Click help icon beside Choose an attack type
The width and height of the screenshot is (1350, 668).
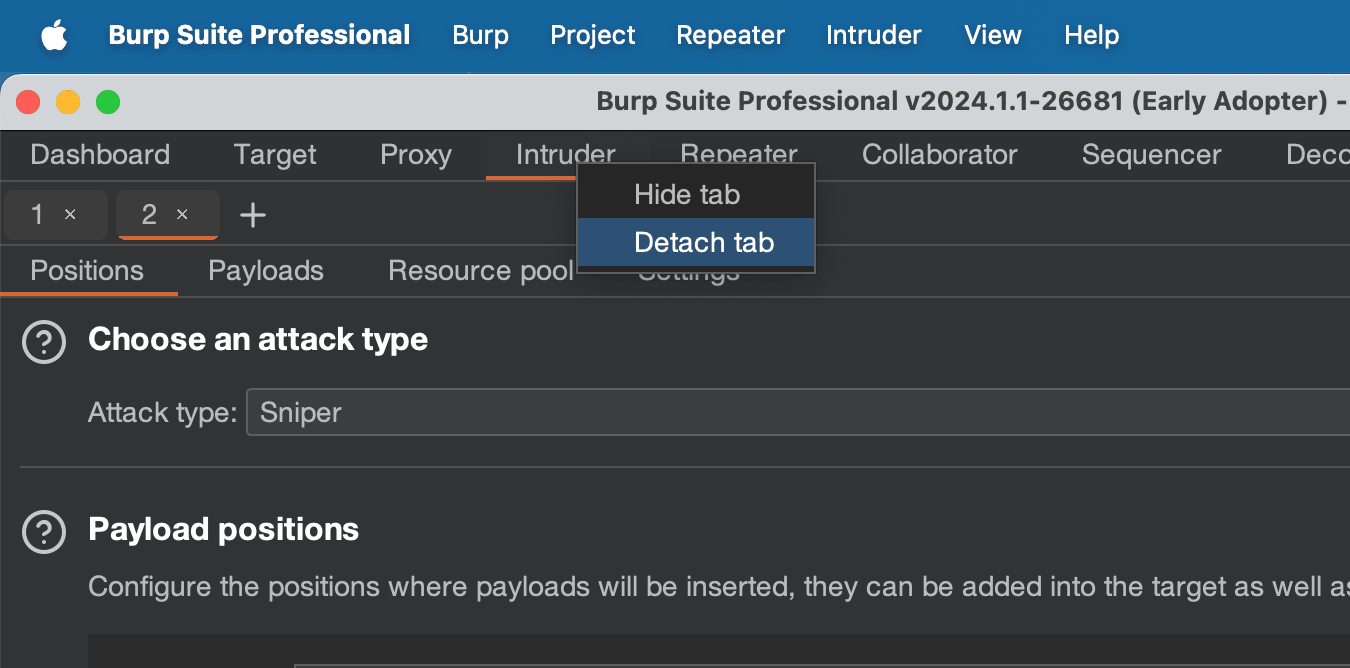pyautogui.click(x=44, y=342)
